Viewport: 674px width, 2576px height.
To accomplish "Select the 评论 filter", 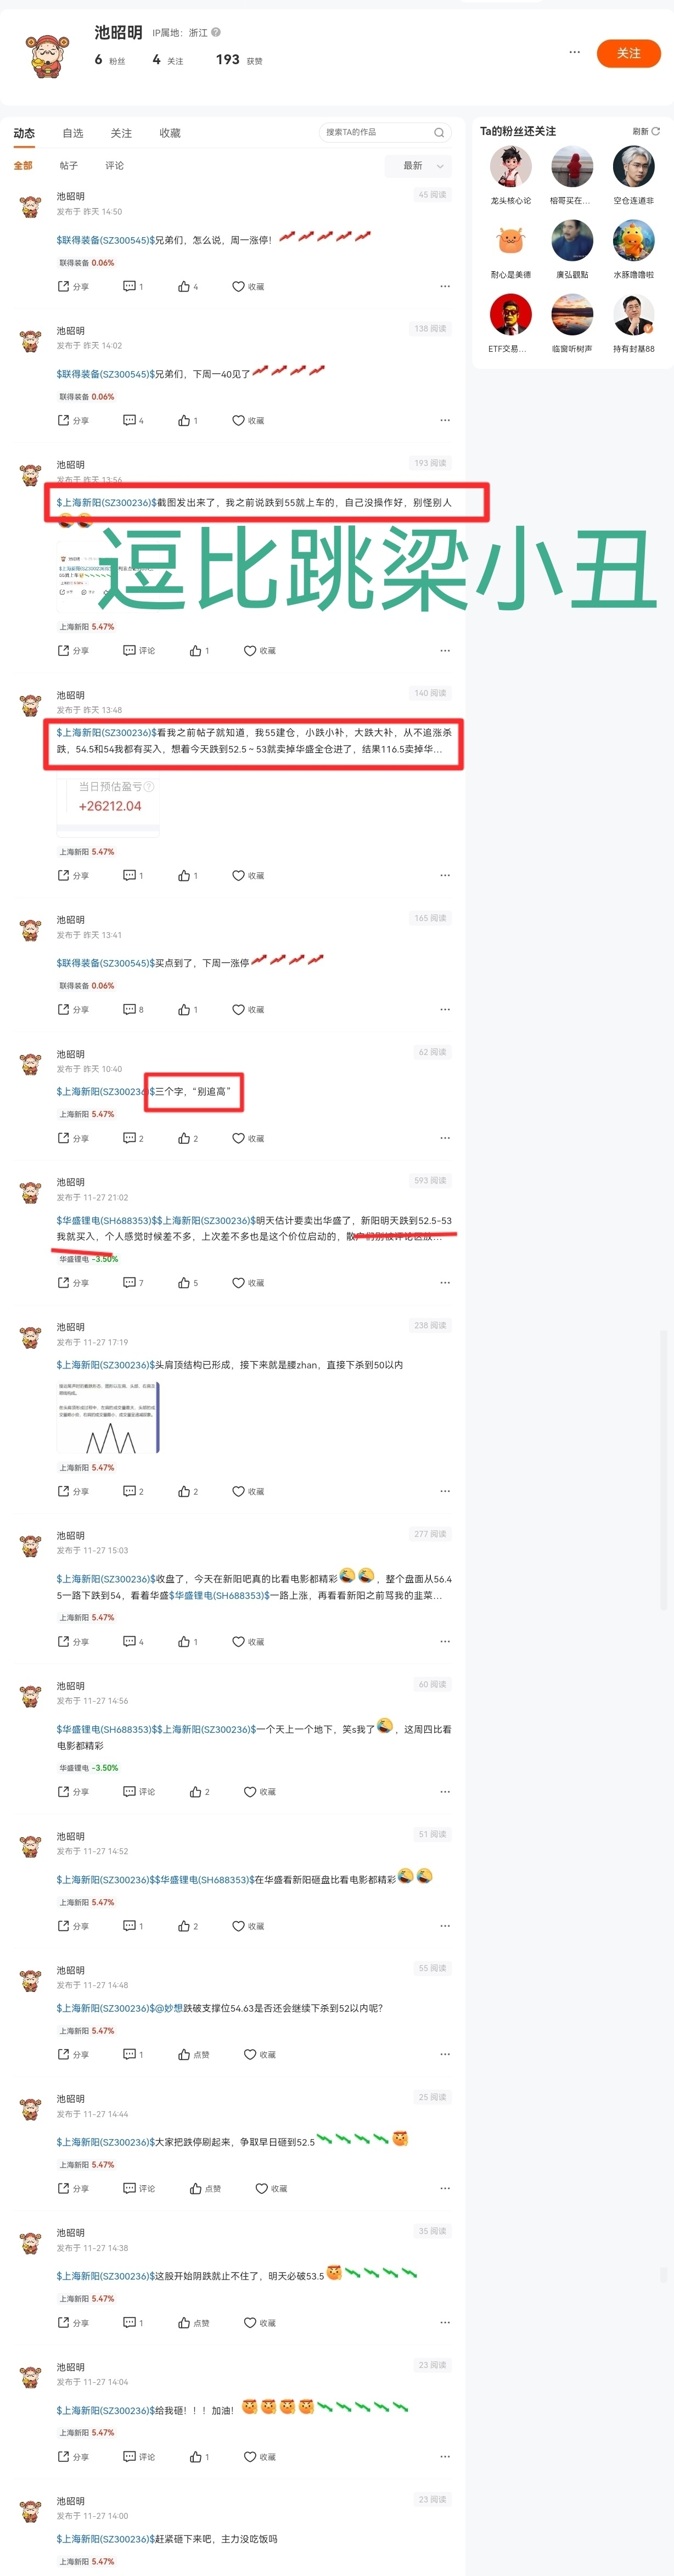I will point(115,166).
